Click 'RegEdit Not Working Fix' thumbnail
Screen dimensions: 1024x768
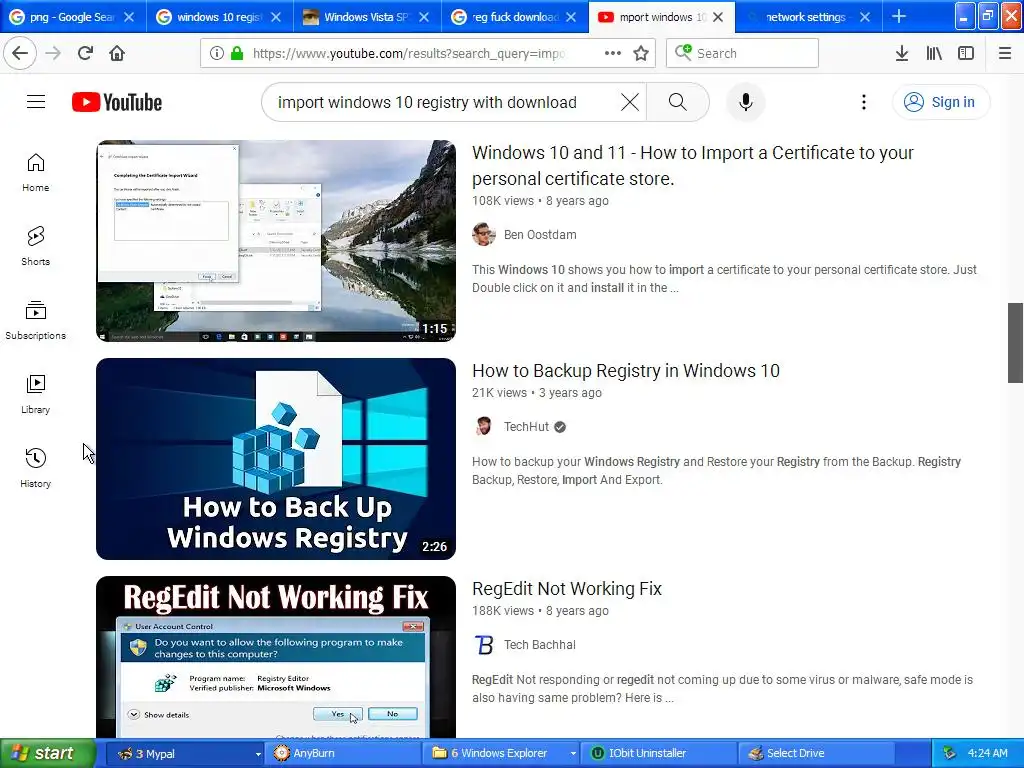tap(276, 657)
